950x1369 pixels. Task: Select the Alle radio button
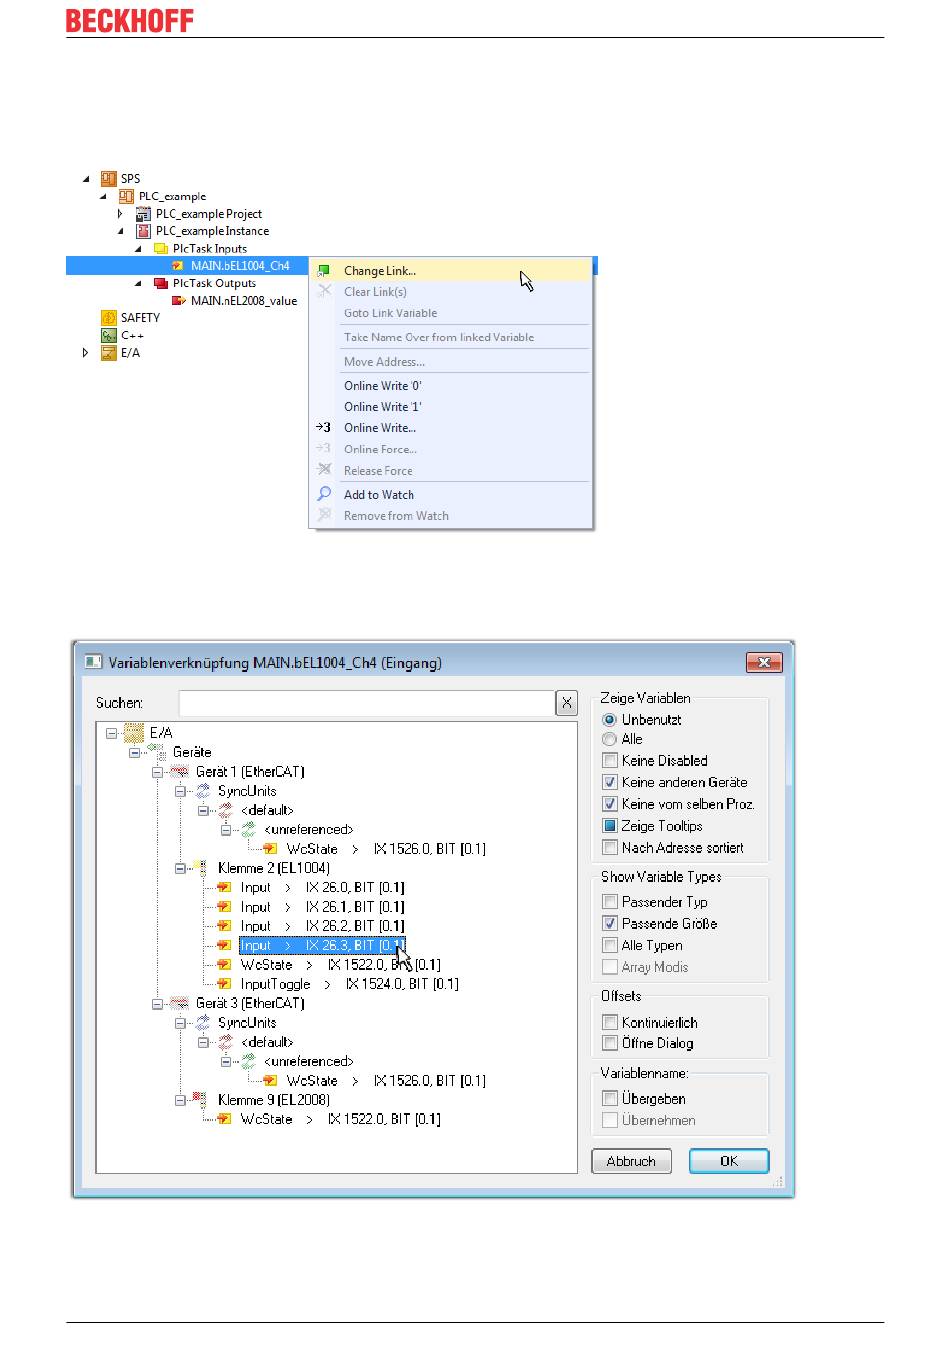click(609, 739)
